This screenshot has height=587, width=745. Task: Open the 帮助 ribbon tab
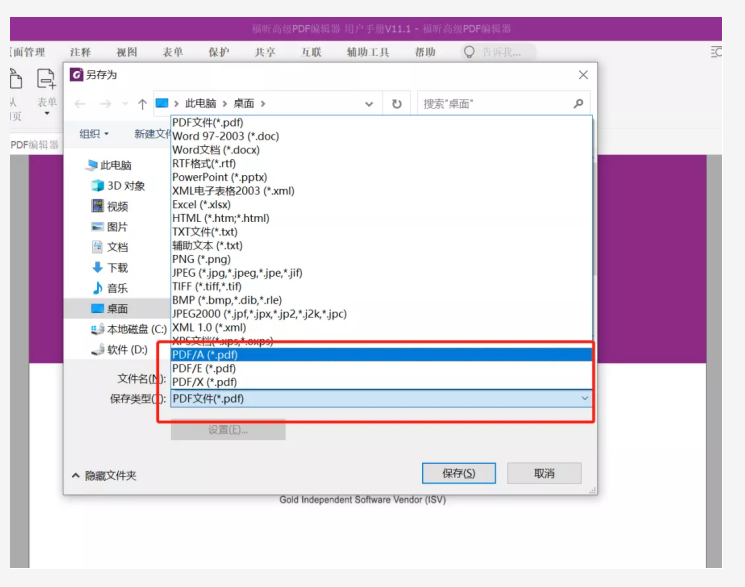(425, 52)
